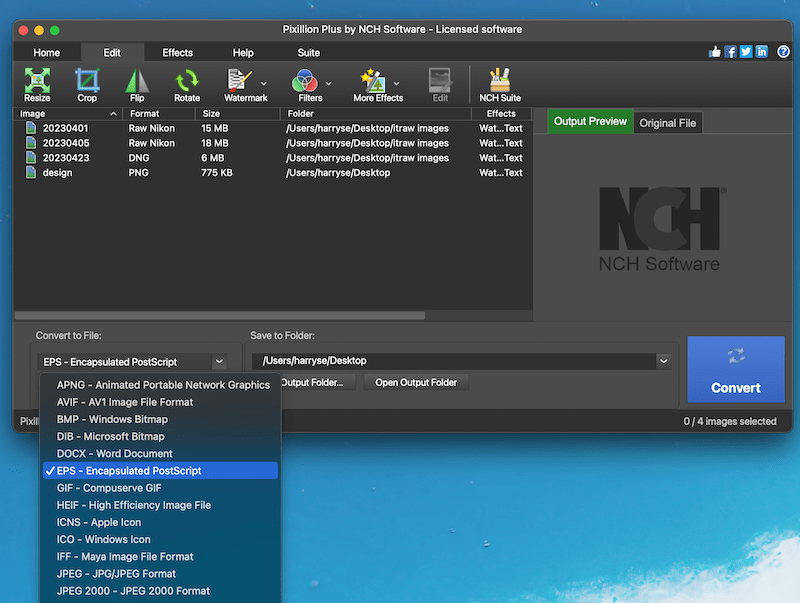Screen dimensions: 800x603
Task: Choose ICO - Windows Icon format
Action: point(160,540)
